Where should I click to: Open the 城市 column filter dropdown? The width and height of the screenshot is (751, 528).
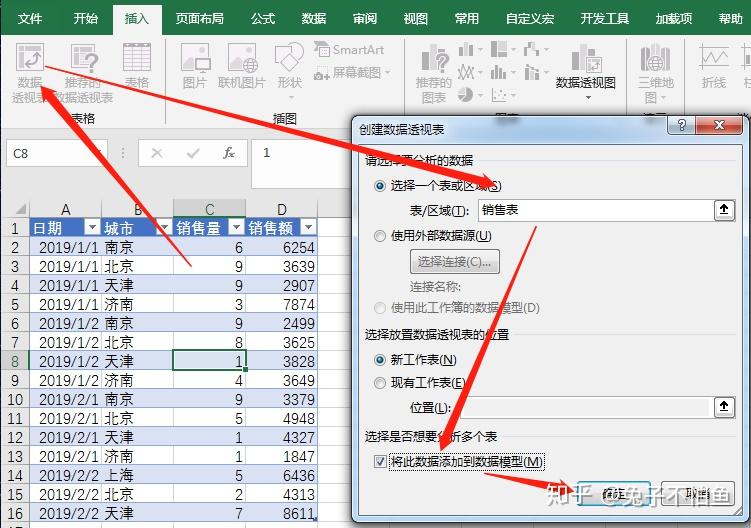tap(164, 227)
